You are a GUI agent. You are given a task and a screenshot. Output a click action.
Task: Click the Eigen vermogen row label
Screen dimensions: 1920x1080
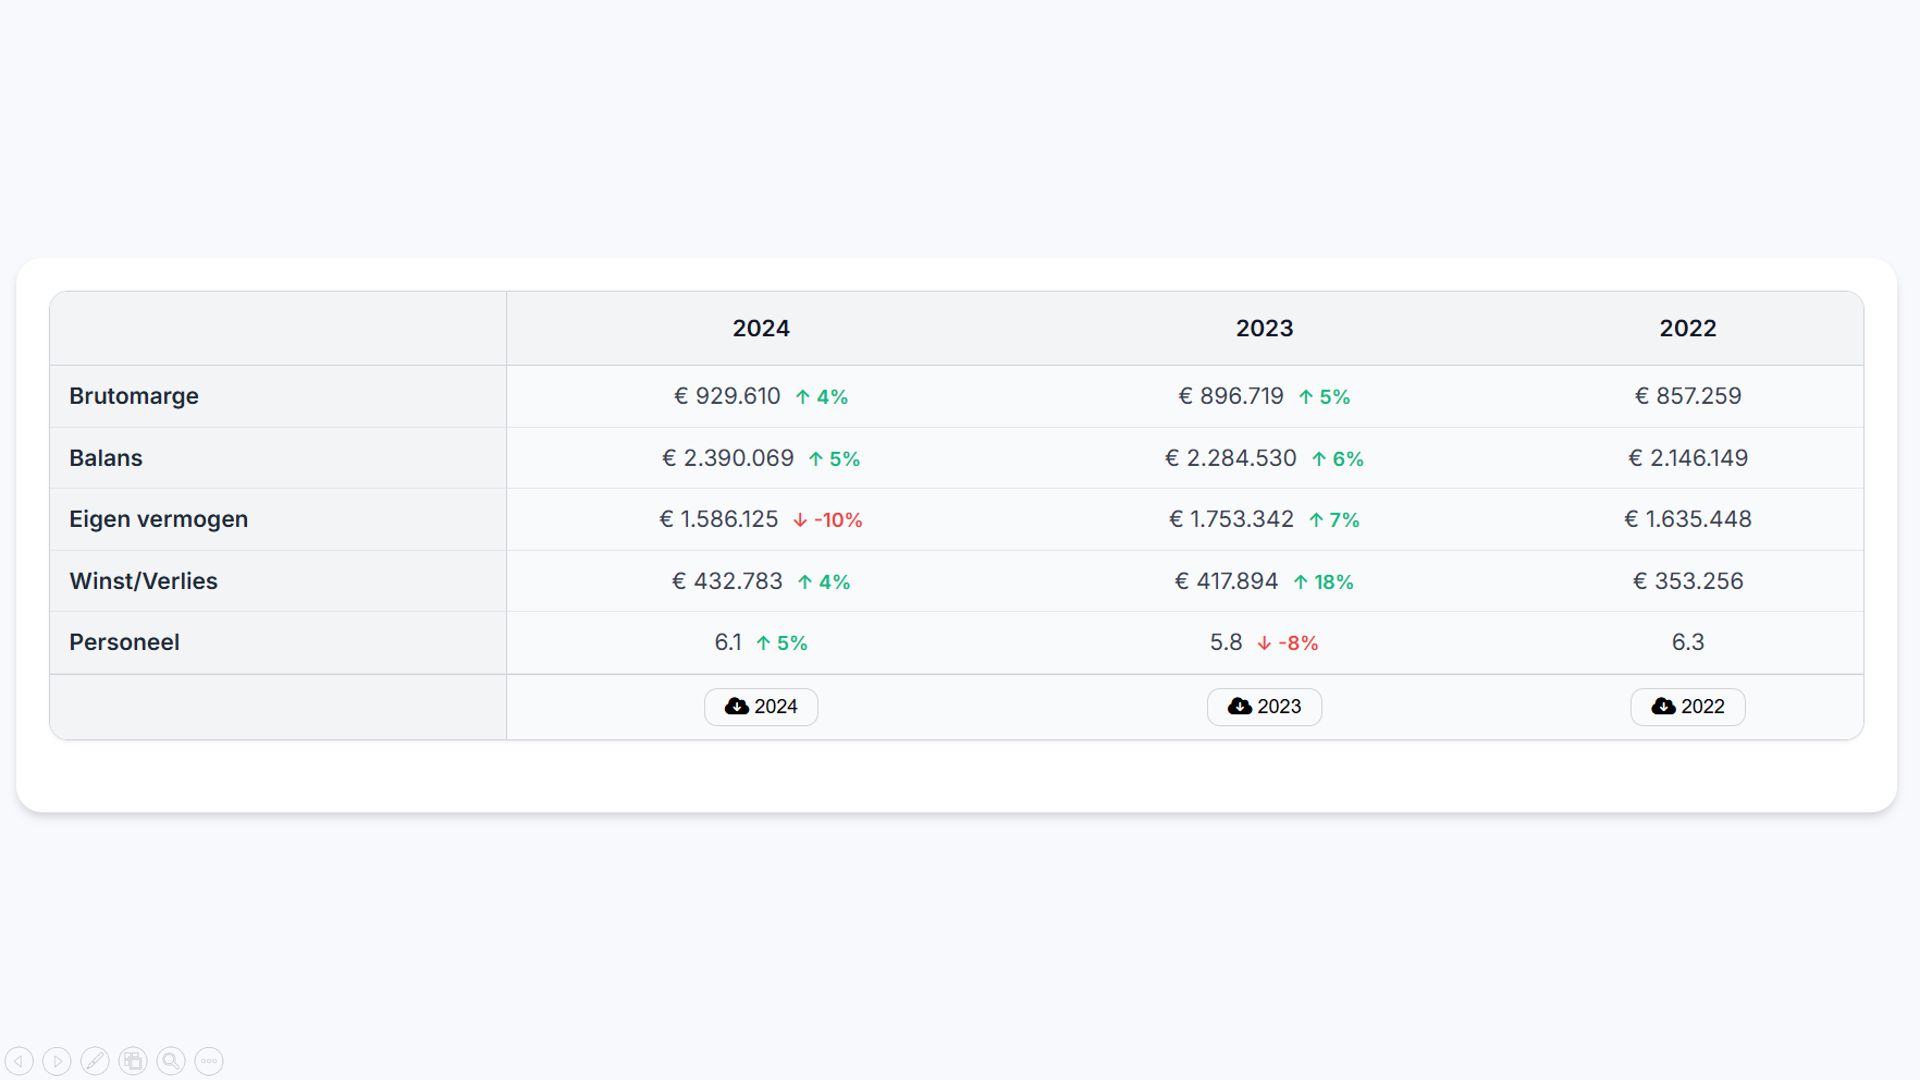(158, 519)
